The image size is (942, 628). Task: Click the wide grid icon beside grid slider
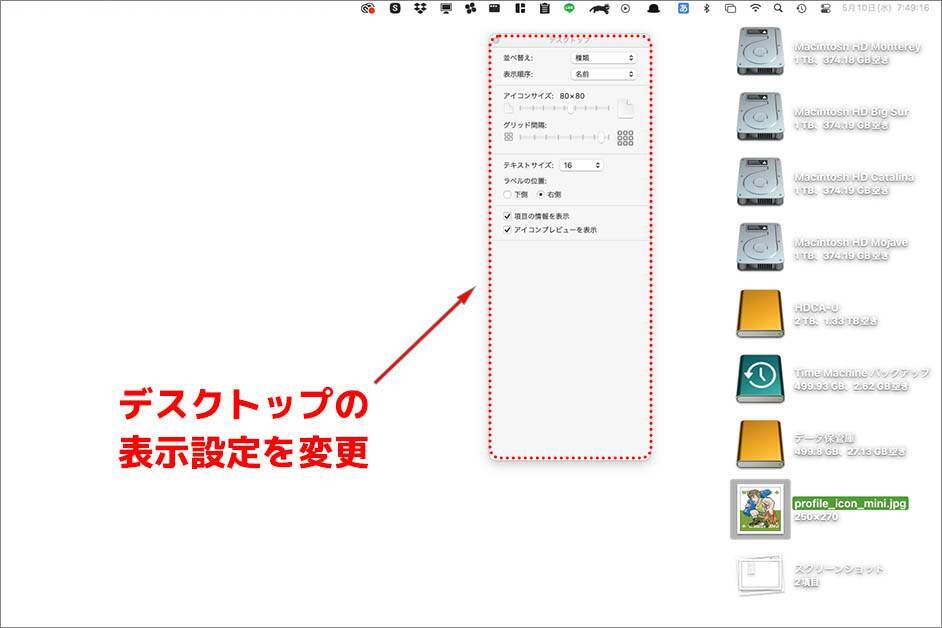click(x=625, y=138)
